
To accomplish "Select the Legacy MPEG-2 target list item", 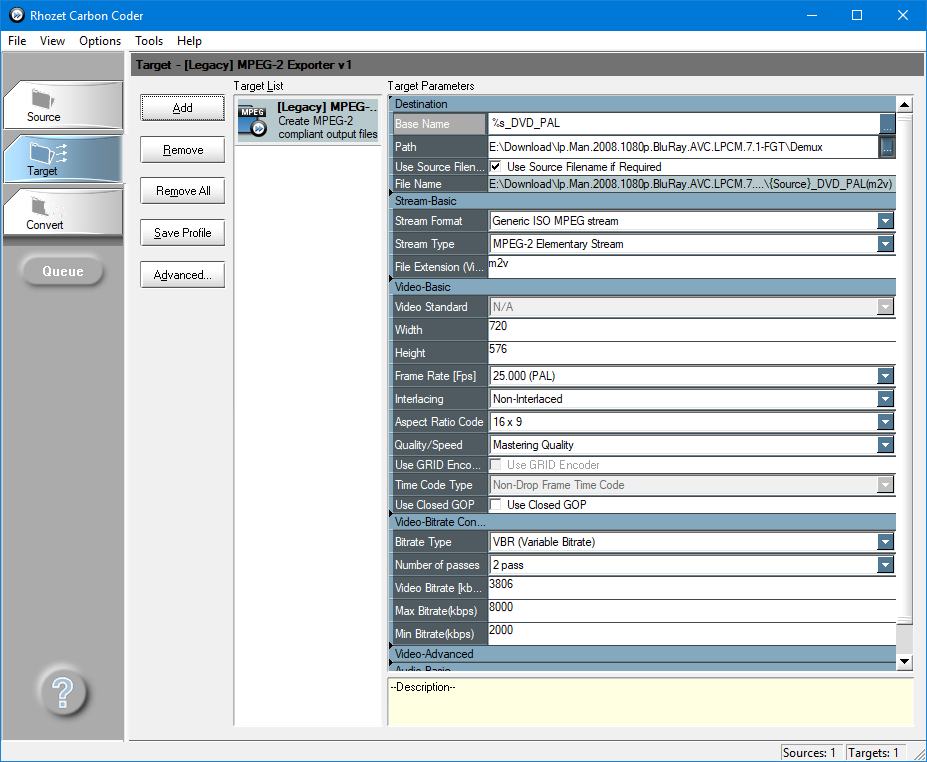I will pyautogui.click(x=307, y=121).
